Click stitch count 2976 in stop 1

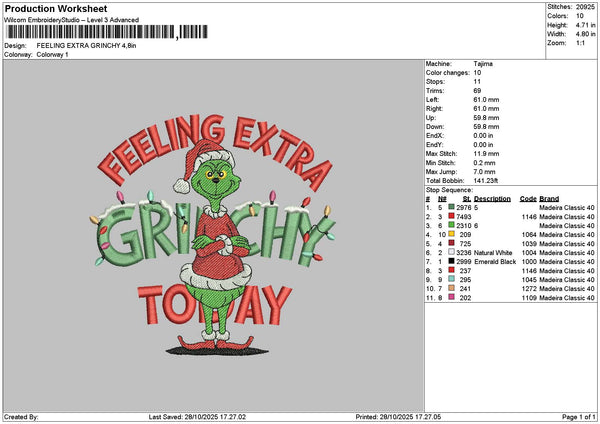[x=464, y=208]
